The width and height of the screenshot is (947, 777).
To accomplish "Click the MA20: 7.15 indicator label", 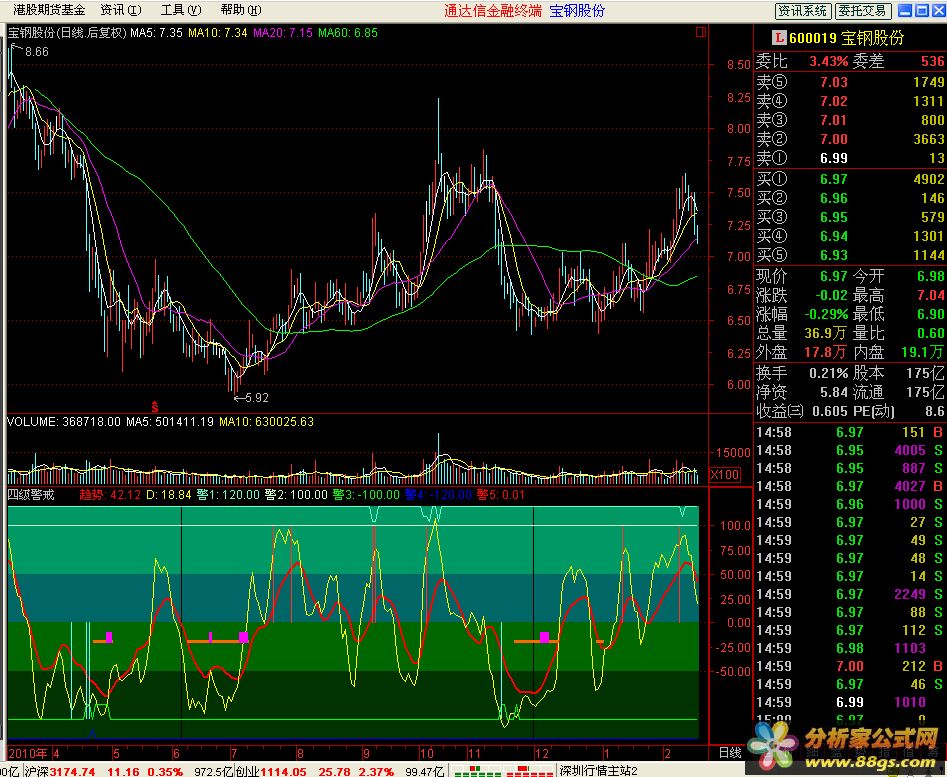I will click(x=283, y=33).
